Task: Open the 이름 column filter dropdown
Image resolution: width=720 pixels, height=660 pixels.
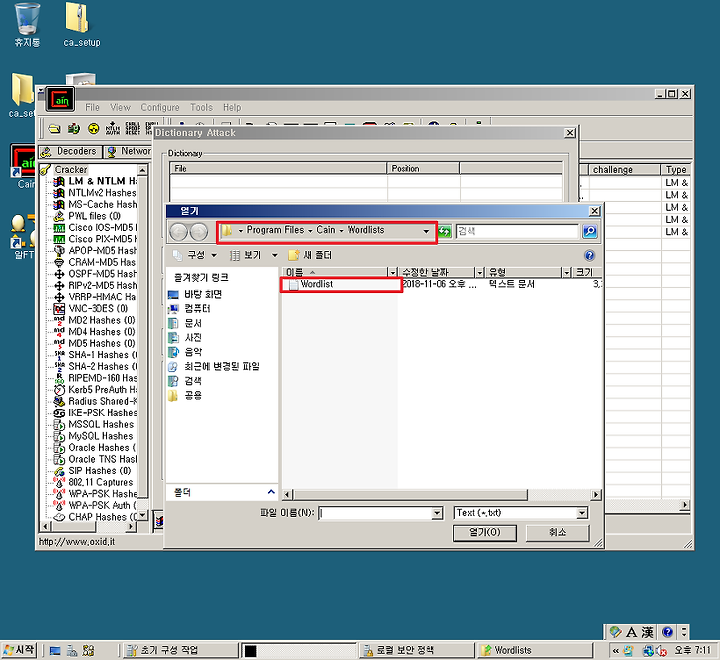Action: (x=393, y=272)
